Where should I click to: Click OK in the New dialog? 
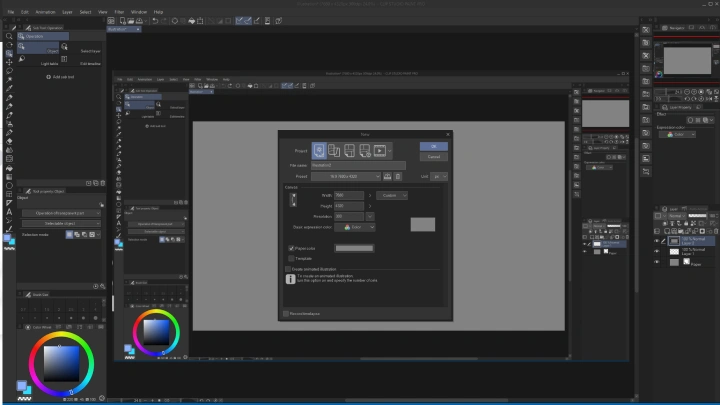tap(433, 146)
